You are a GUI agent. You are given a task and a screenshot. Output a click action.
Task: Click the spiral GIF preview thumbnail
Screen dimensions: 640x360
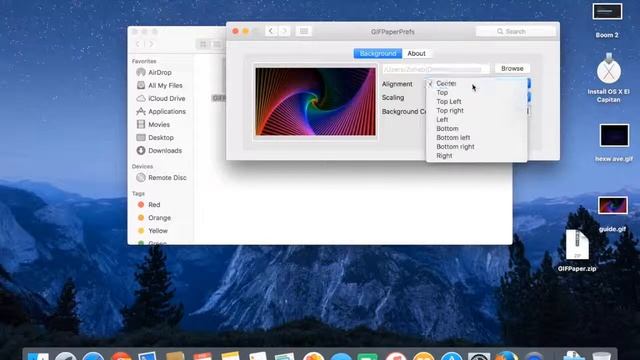click(x=315, y=102)
